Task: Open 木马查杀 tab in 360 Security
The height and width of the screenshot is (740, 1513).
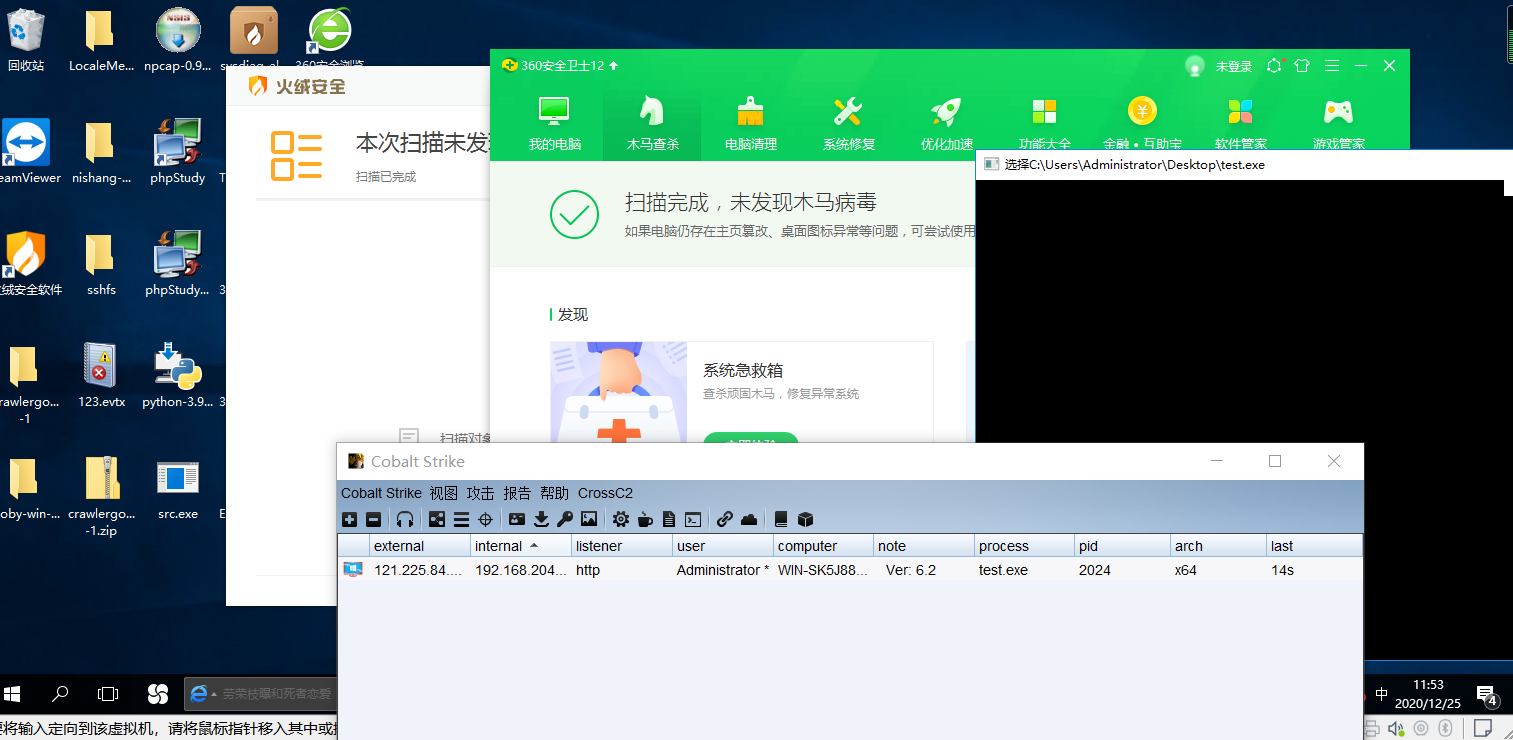Action: pos(652,124)
